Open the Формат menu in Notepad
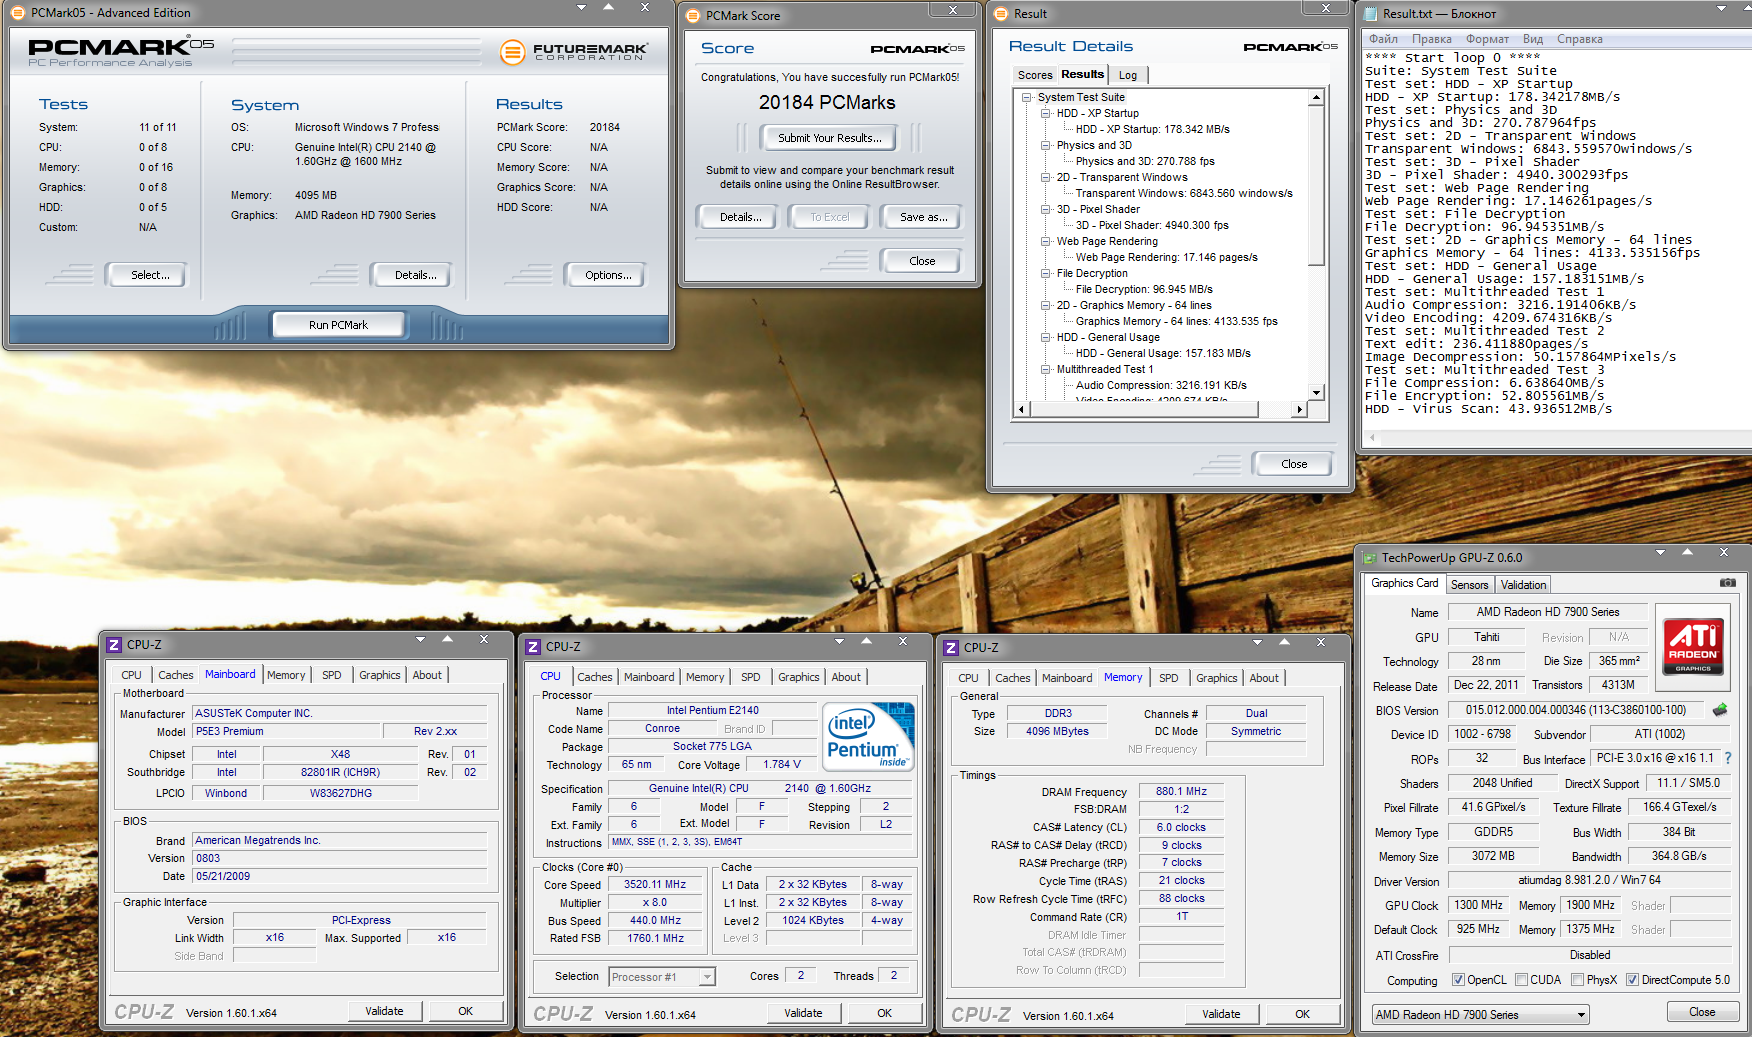 click(x=1487, y=39)
